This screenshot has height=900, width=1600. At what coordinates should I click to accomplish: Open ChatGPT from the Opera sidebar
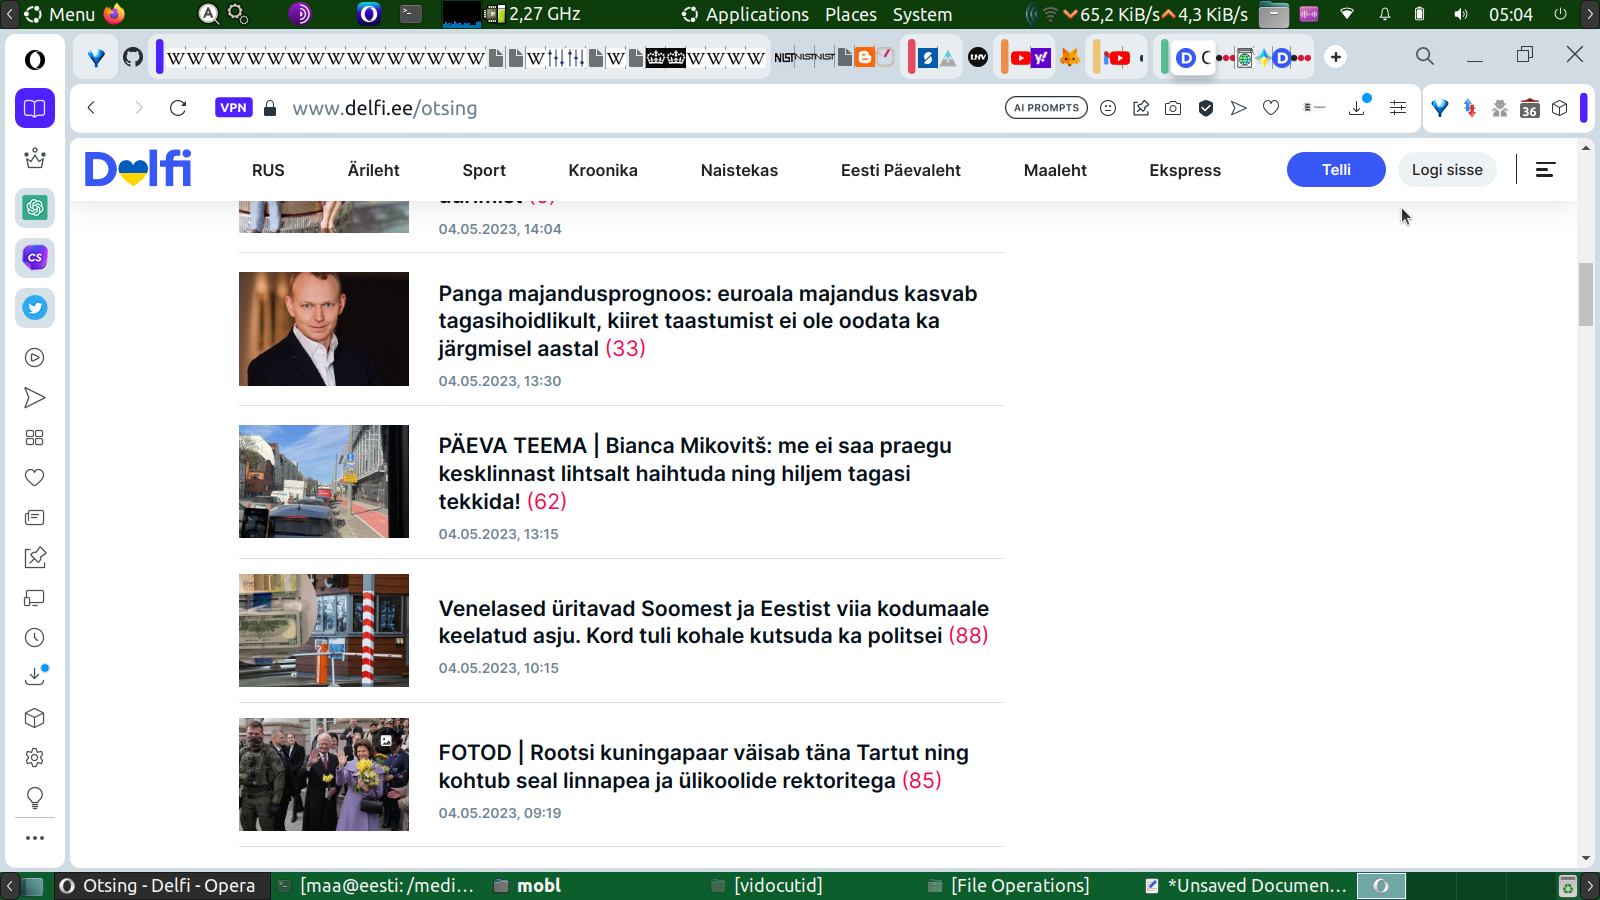[35, 208]
